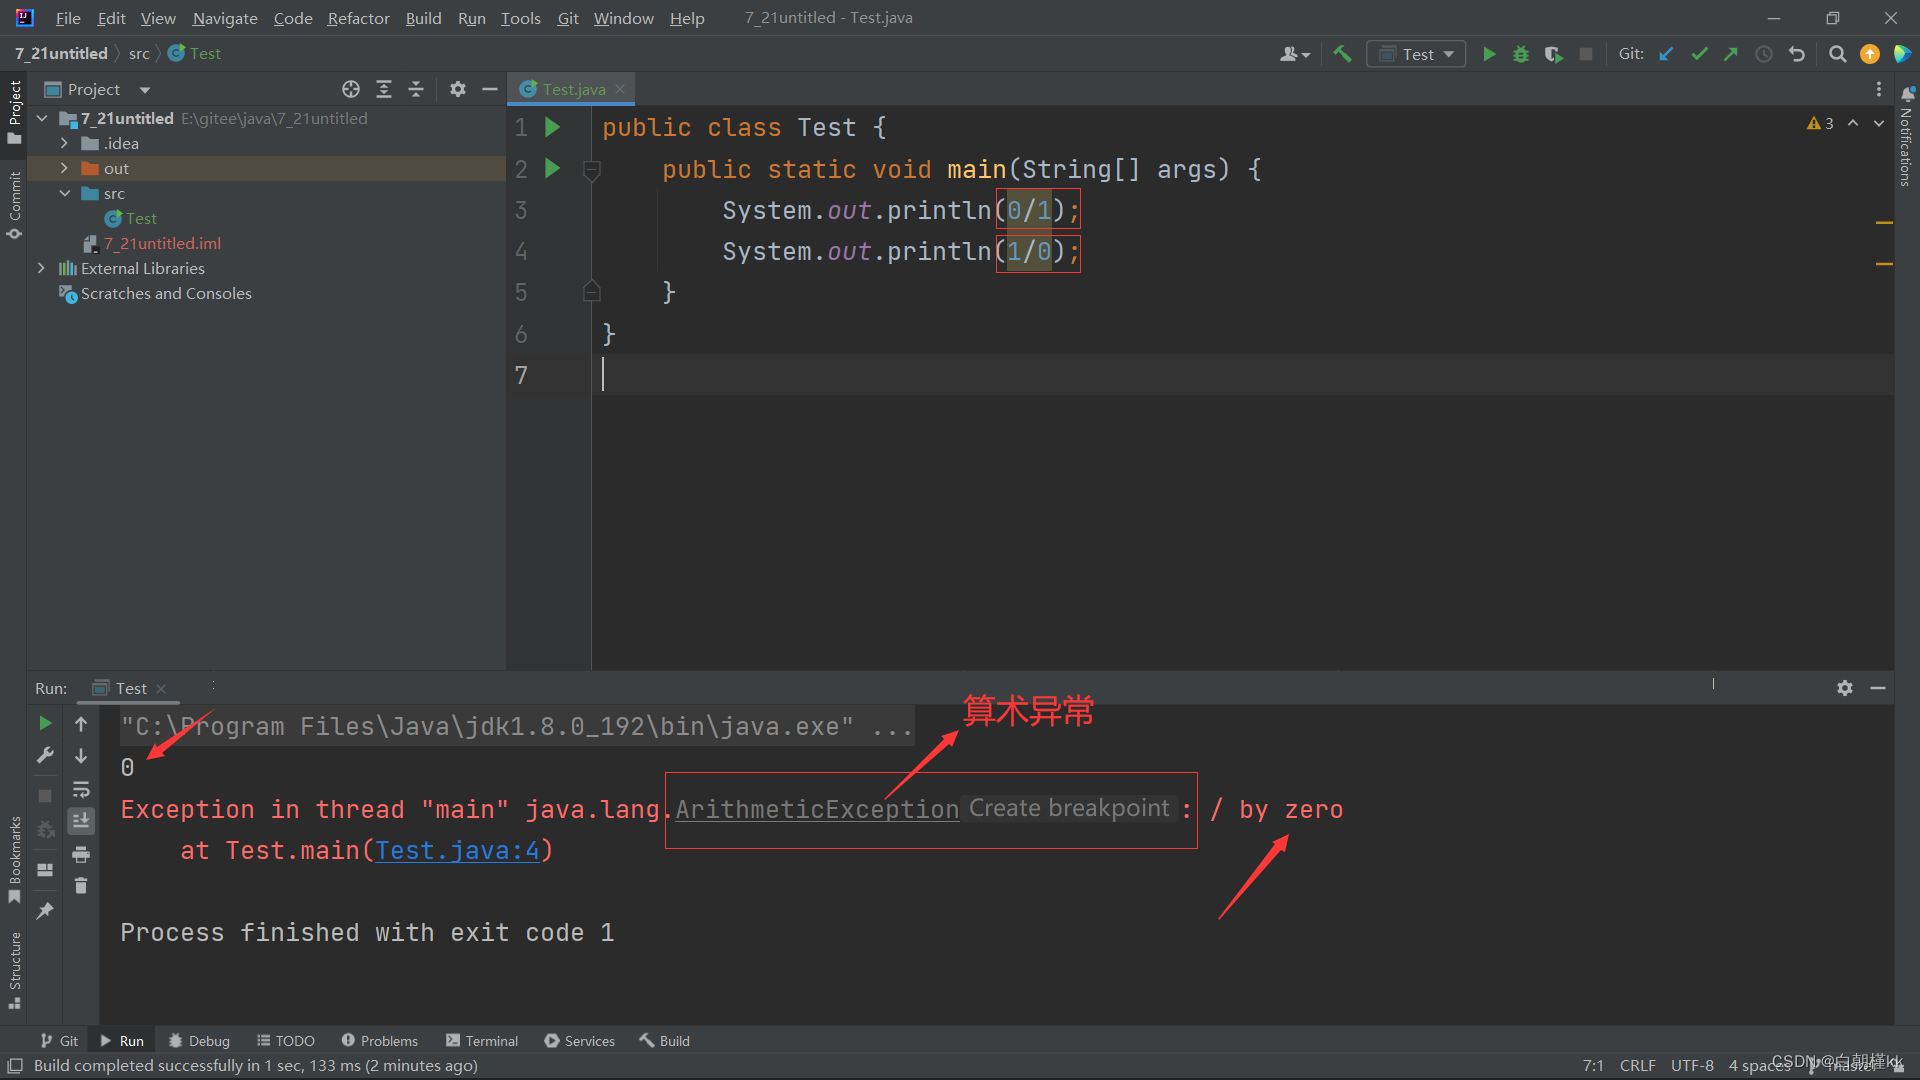The height and width of the screenshot is (1080, 1920).
Task: Select the Test.java editor tab
Action: pyautogui.click(x=574, y=89)
